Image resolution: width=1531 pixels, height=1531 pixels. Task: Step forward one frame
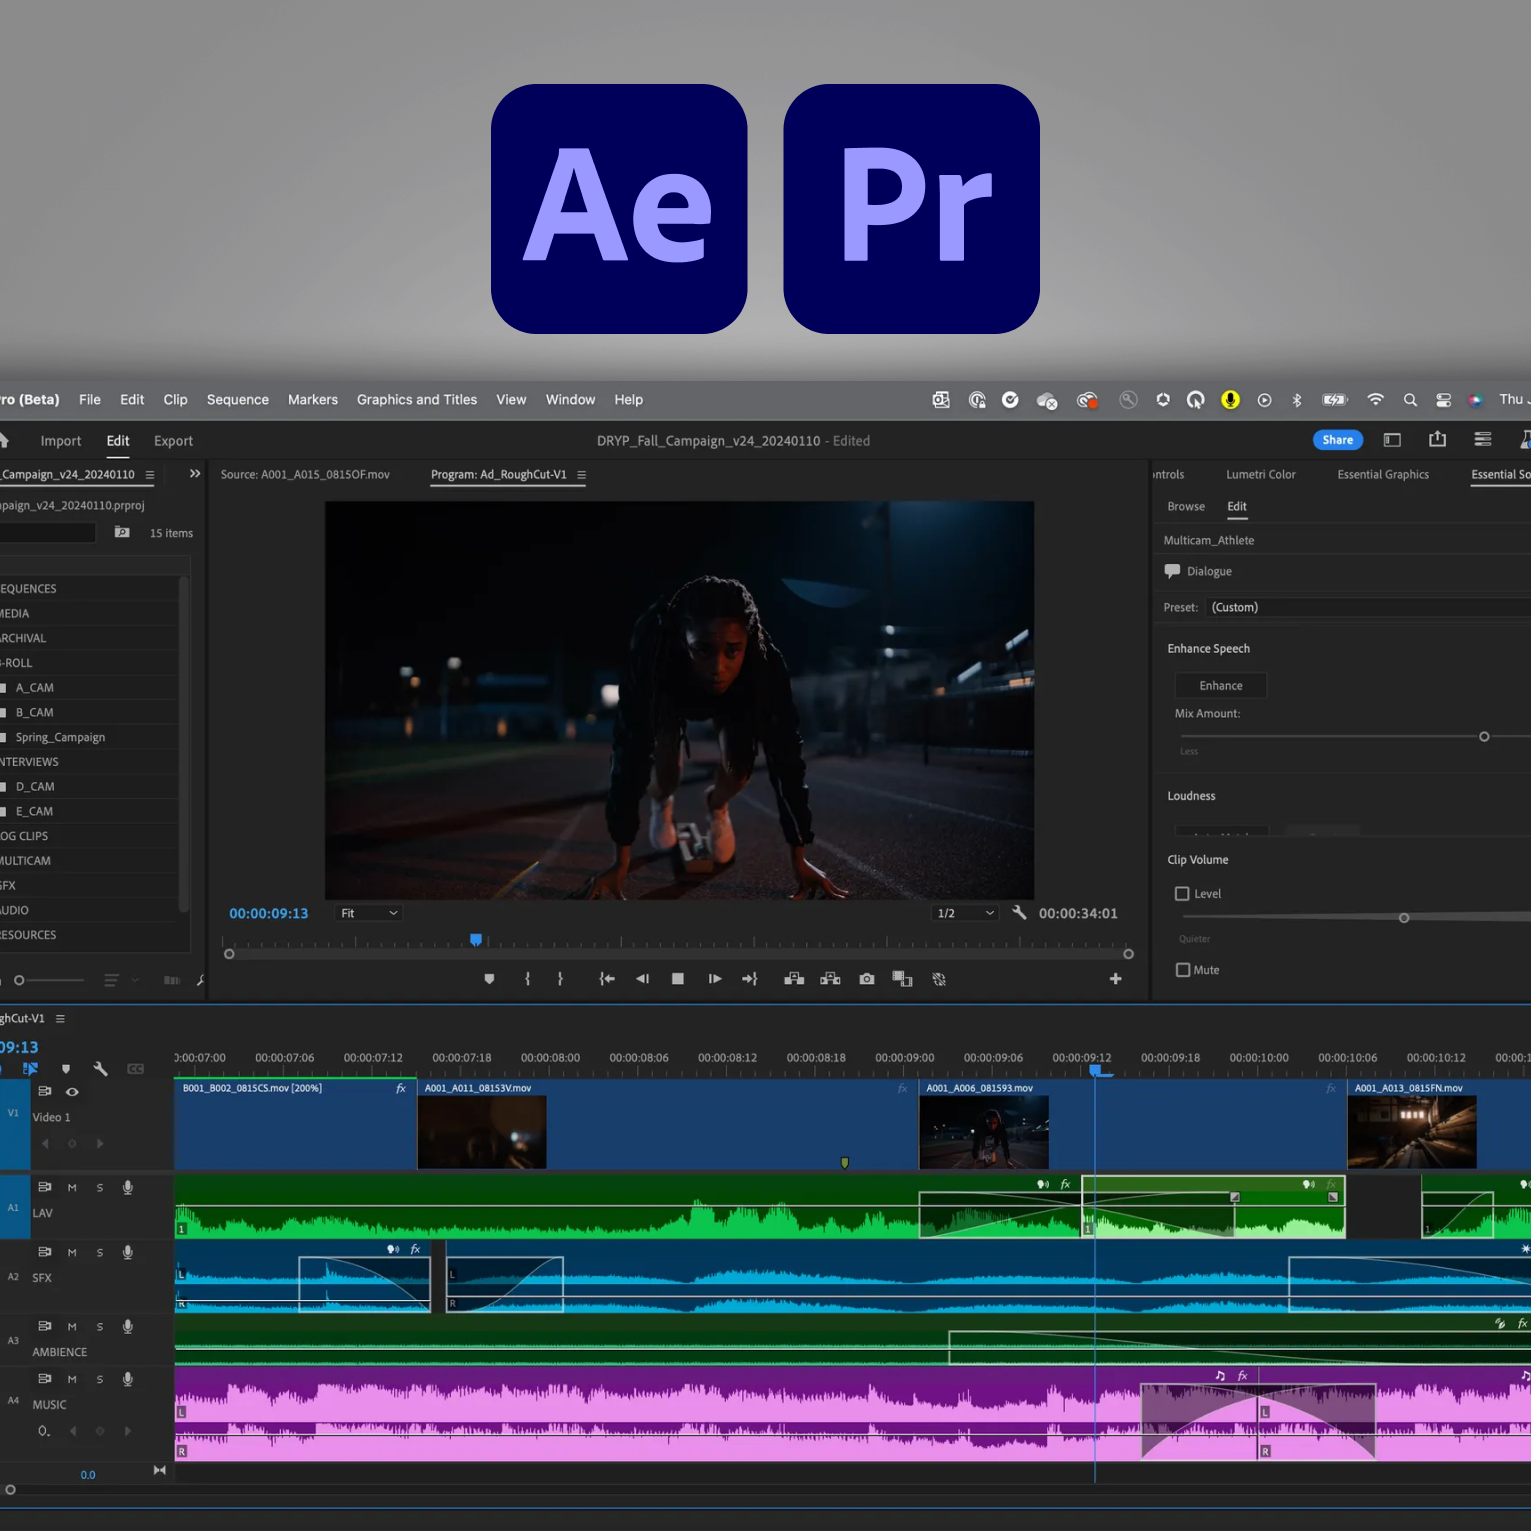tap(714, 979)
